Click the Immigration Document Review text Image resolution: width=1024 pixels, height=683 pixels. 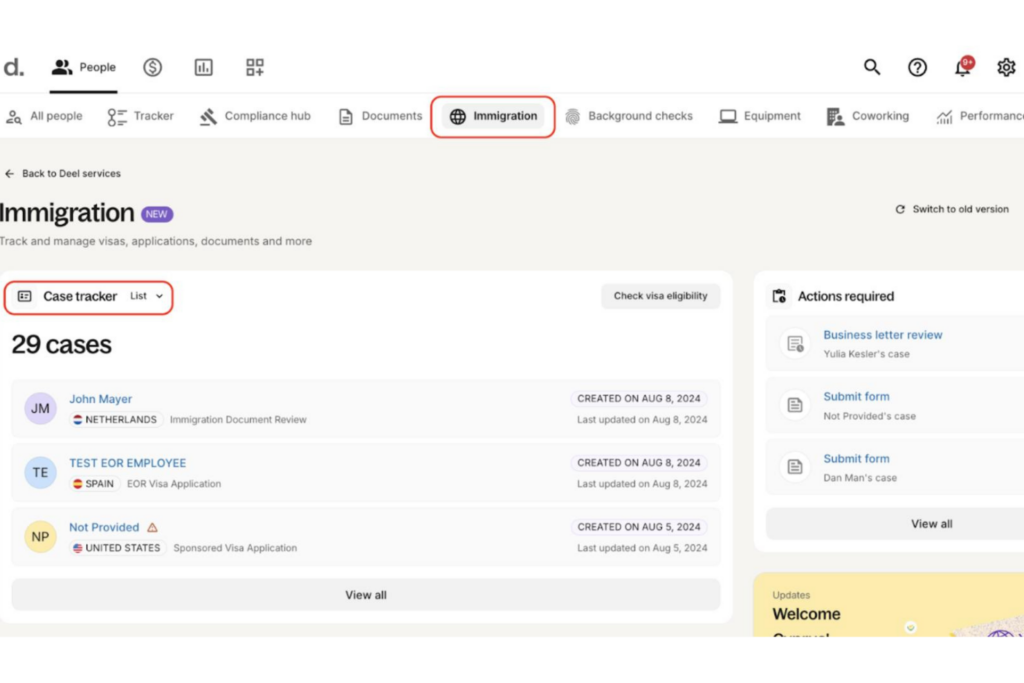coord(238,419)
